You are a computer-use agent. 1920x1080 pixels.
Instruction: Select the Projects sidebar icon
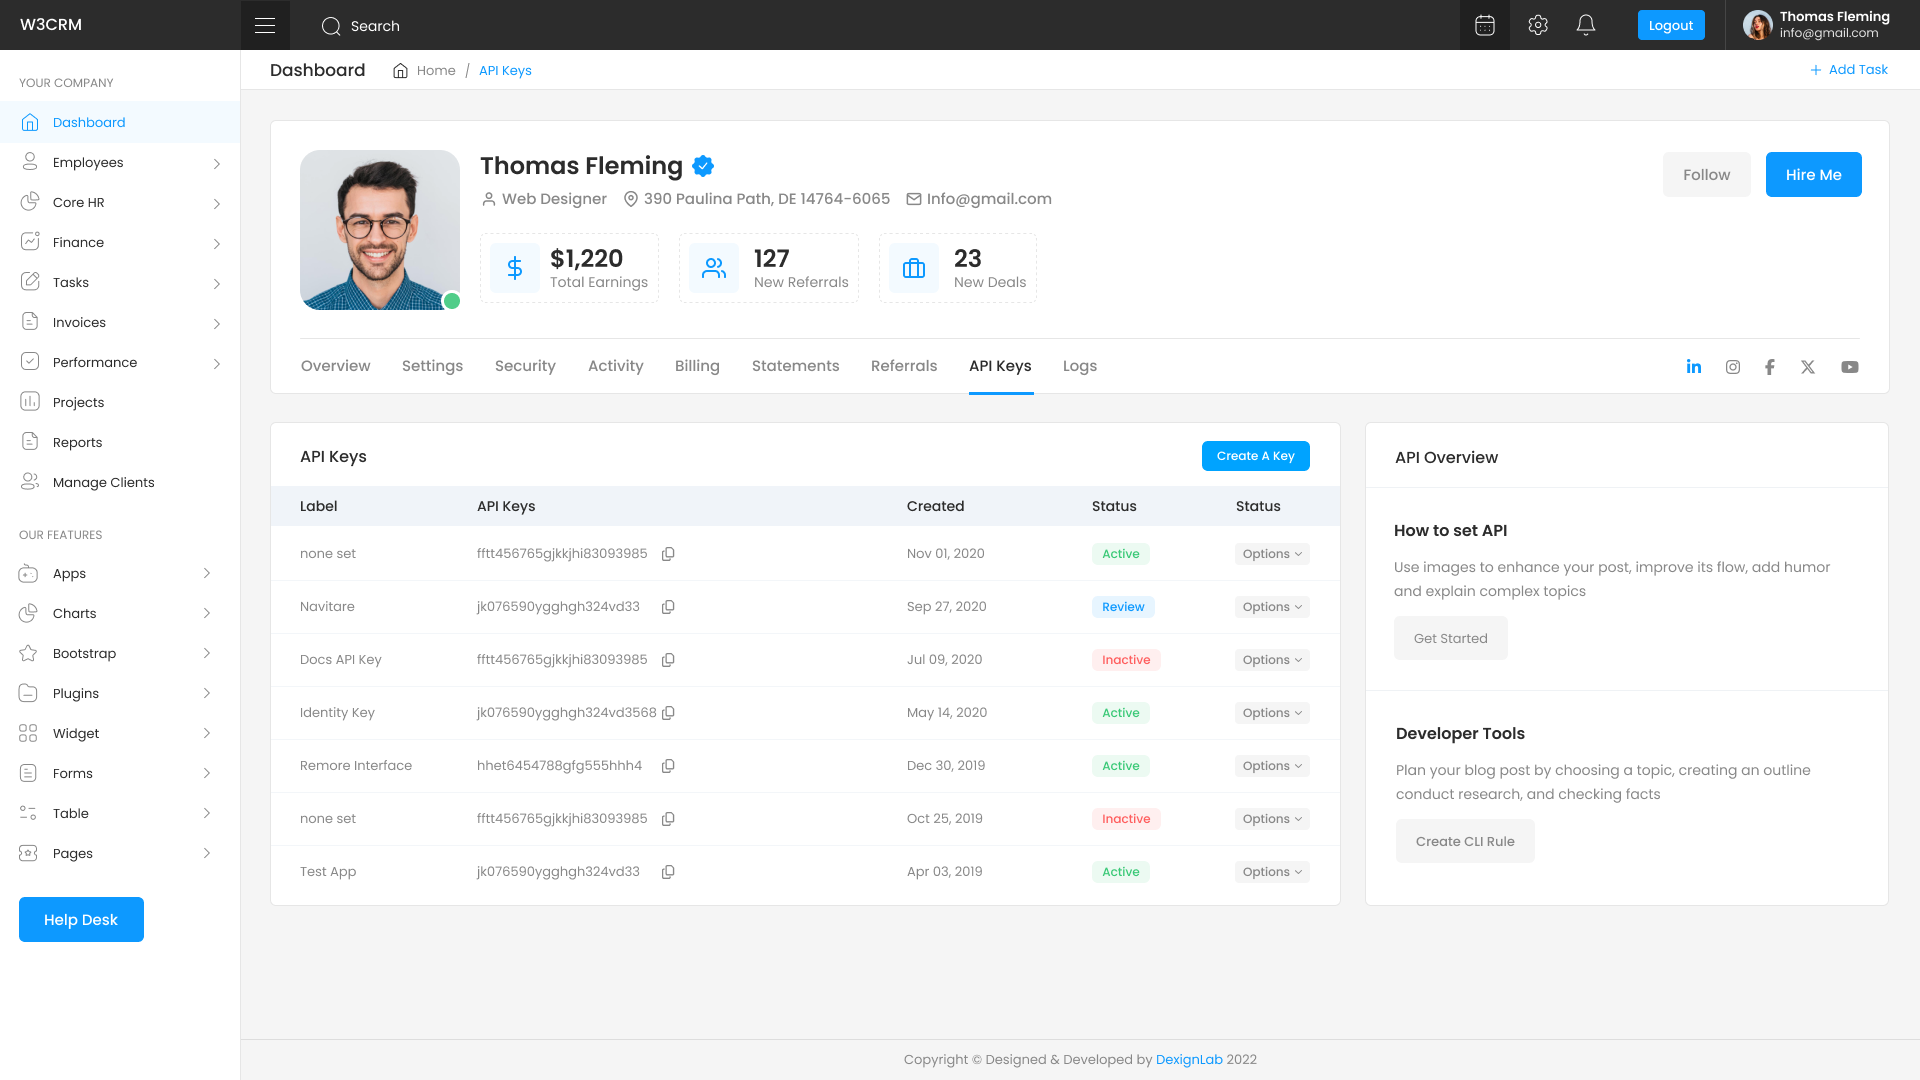(30, 402)
